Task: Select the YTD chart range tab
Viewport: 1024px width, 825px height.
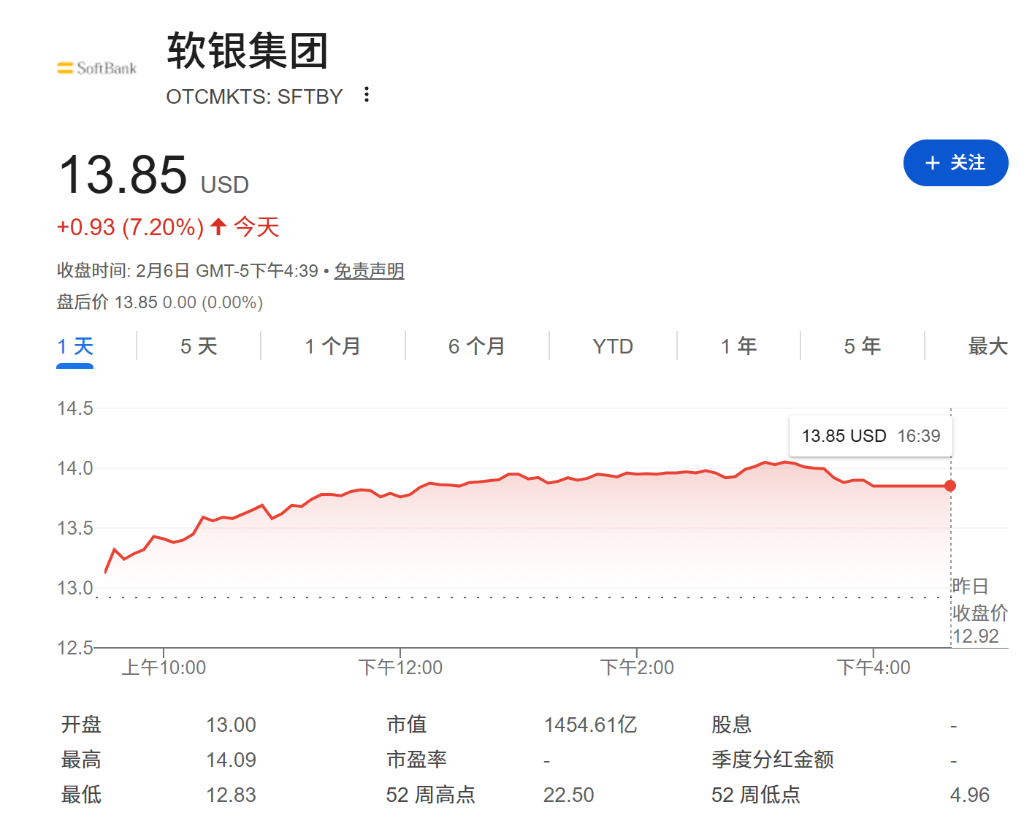Action: pos(613,346)
